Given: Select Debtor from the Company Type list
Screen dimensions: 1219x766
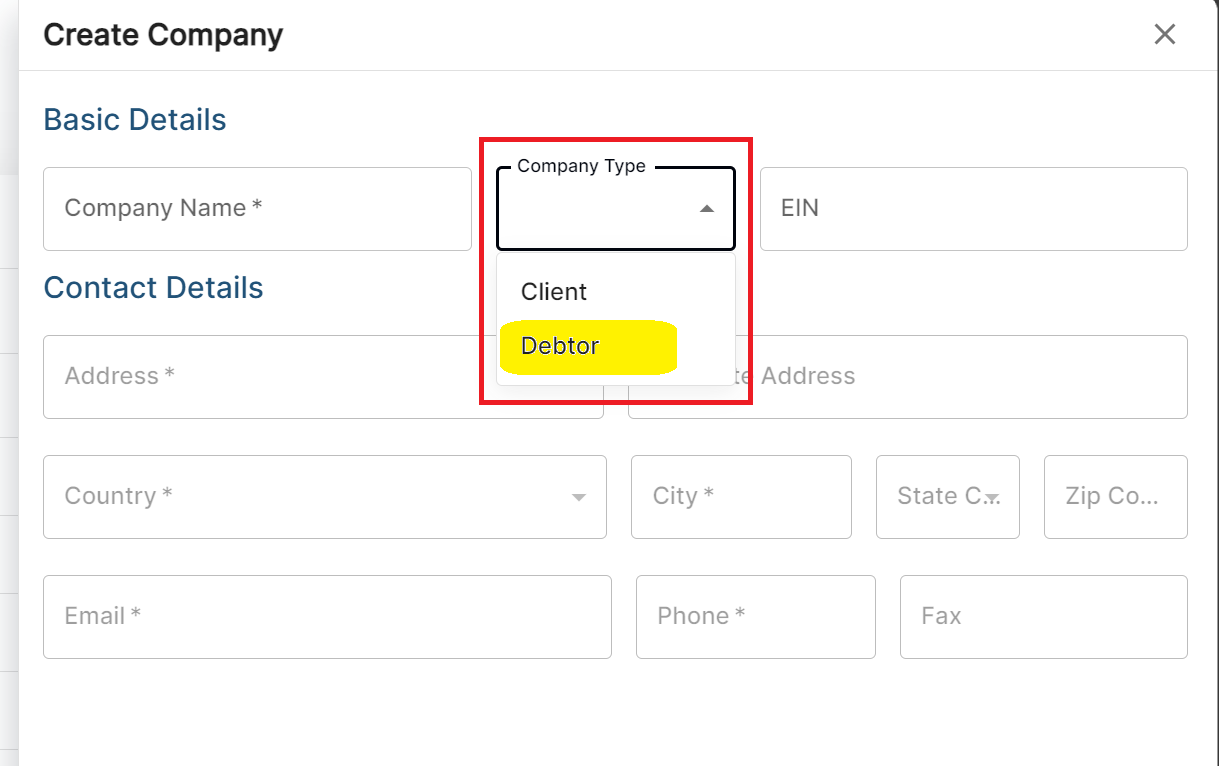Looking at the screenshot, I should coord(560,346).
